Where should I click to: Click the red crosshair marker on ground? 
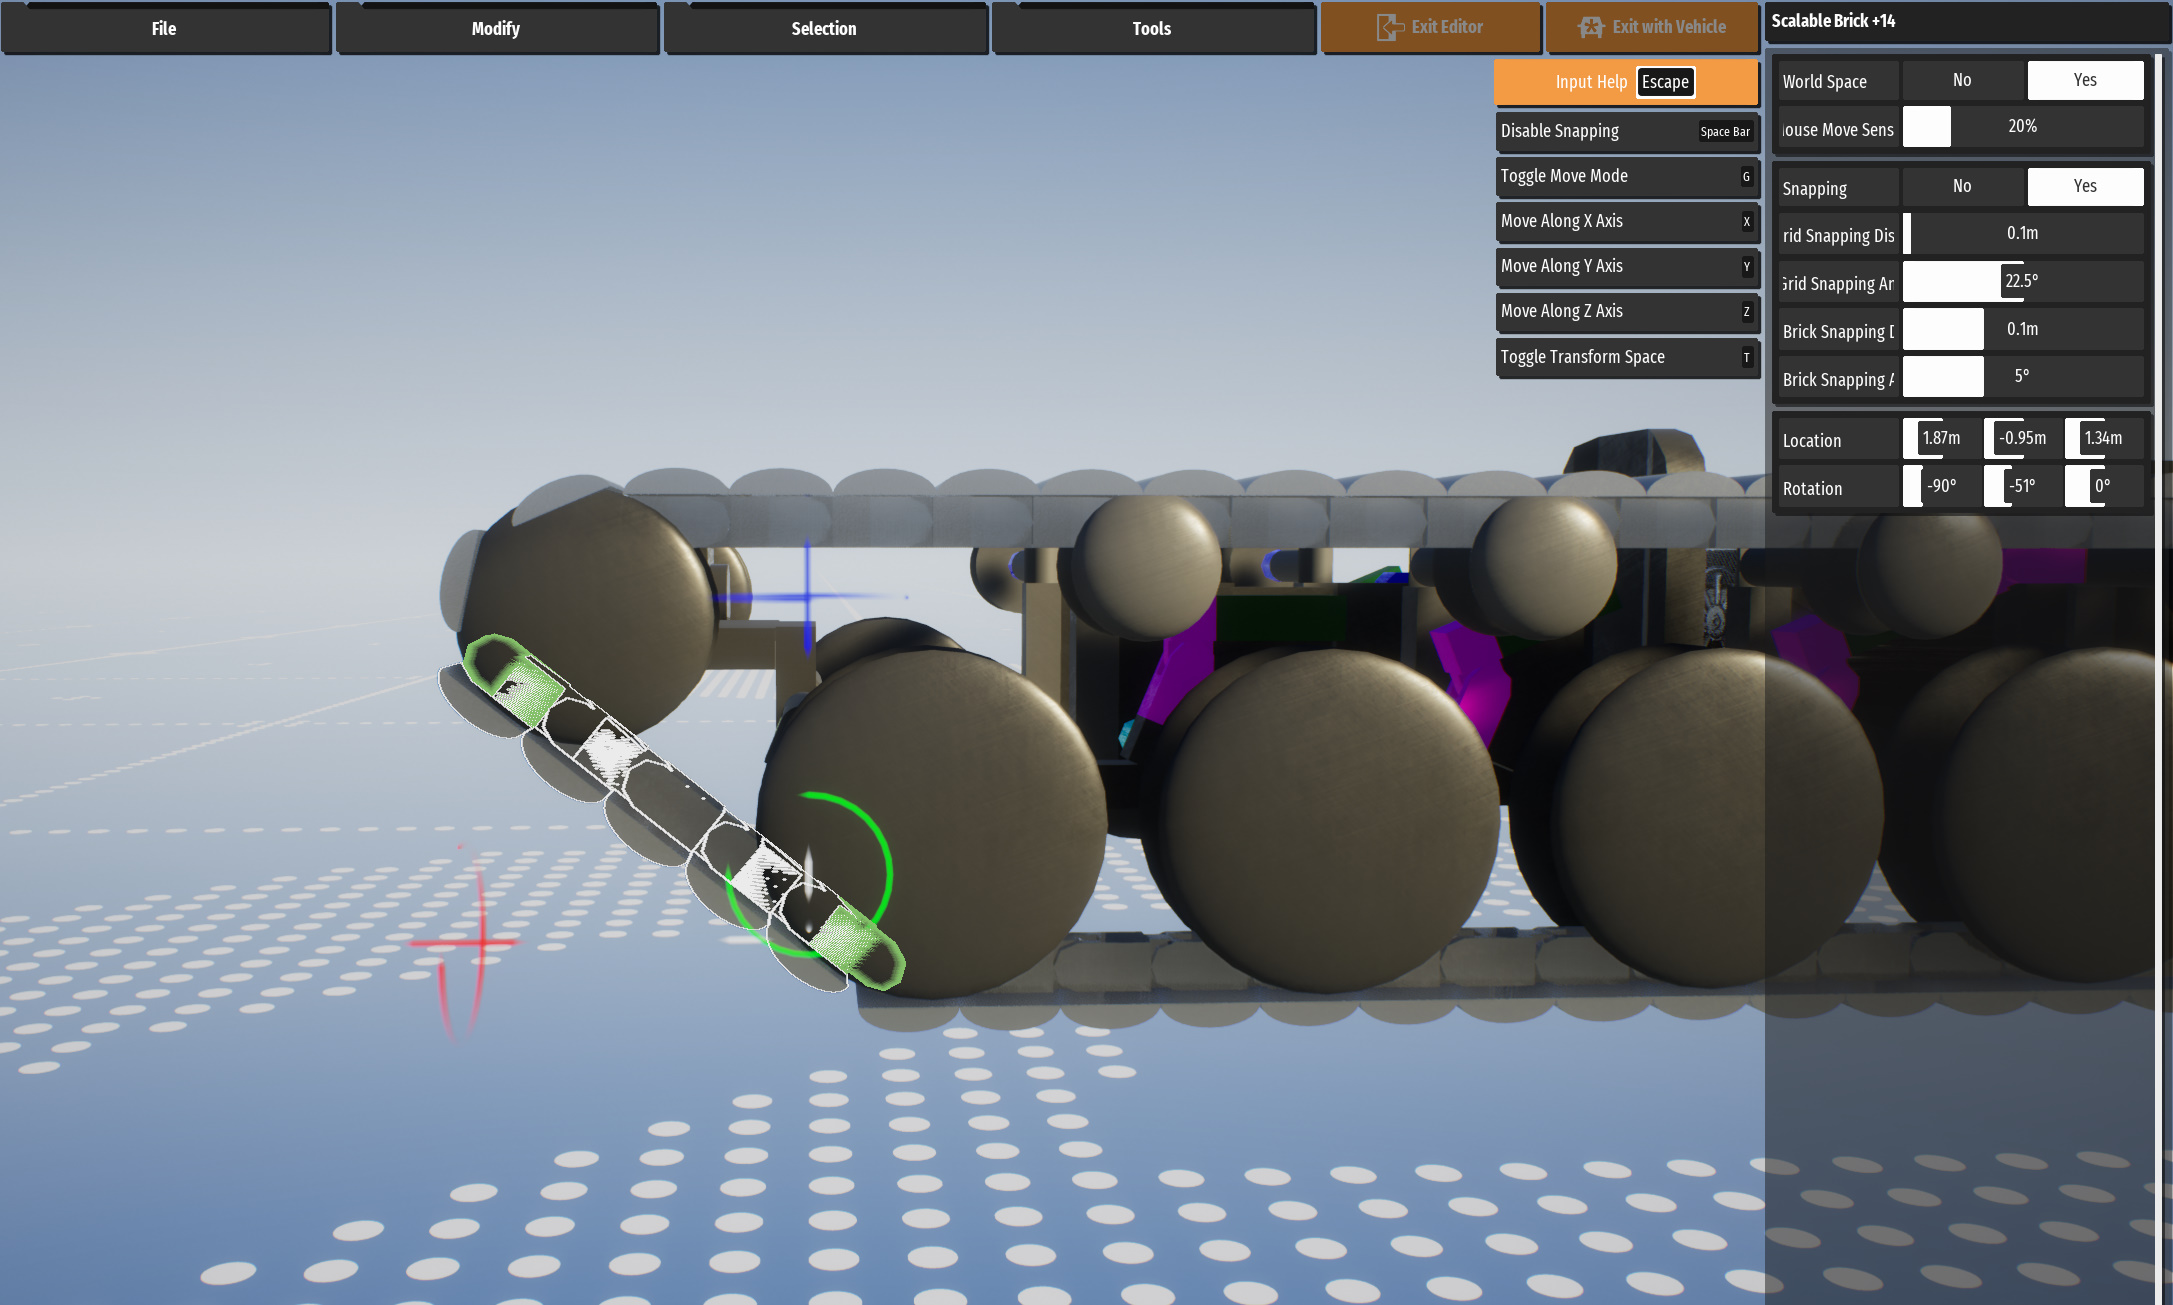480,942
